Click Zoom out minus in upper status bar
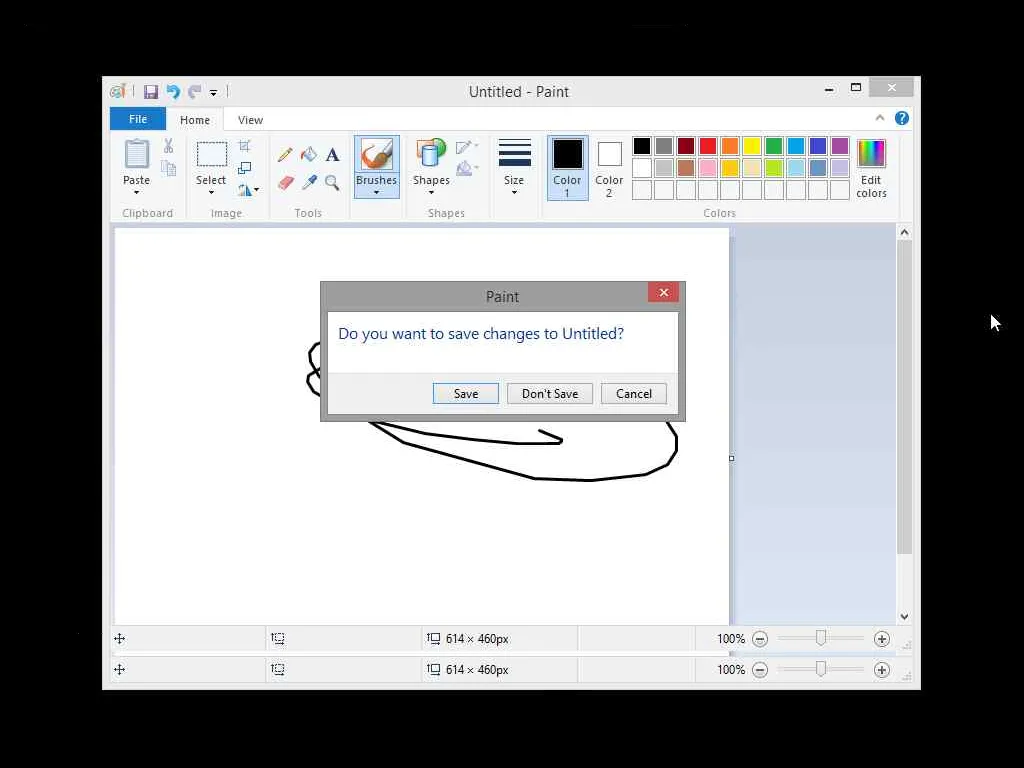 (x=760, y=639)
